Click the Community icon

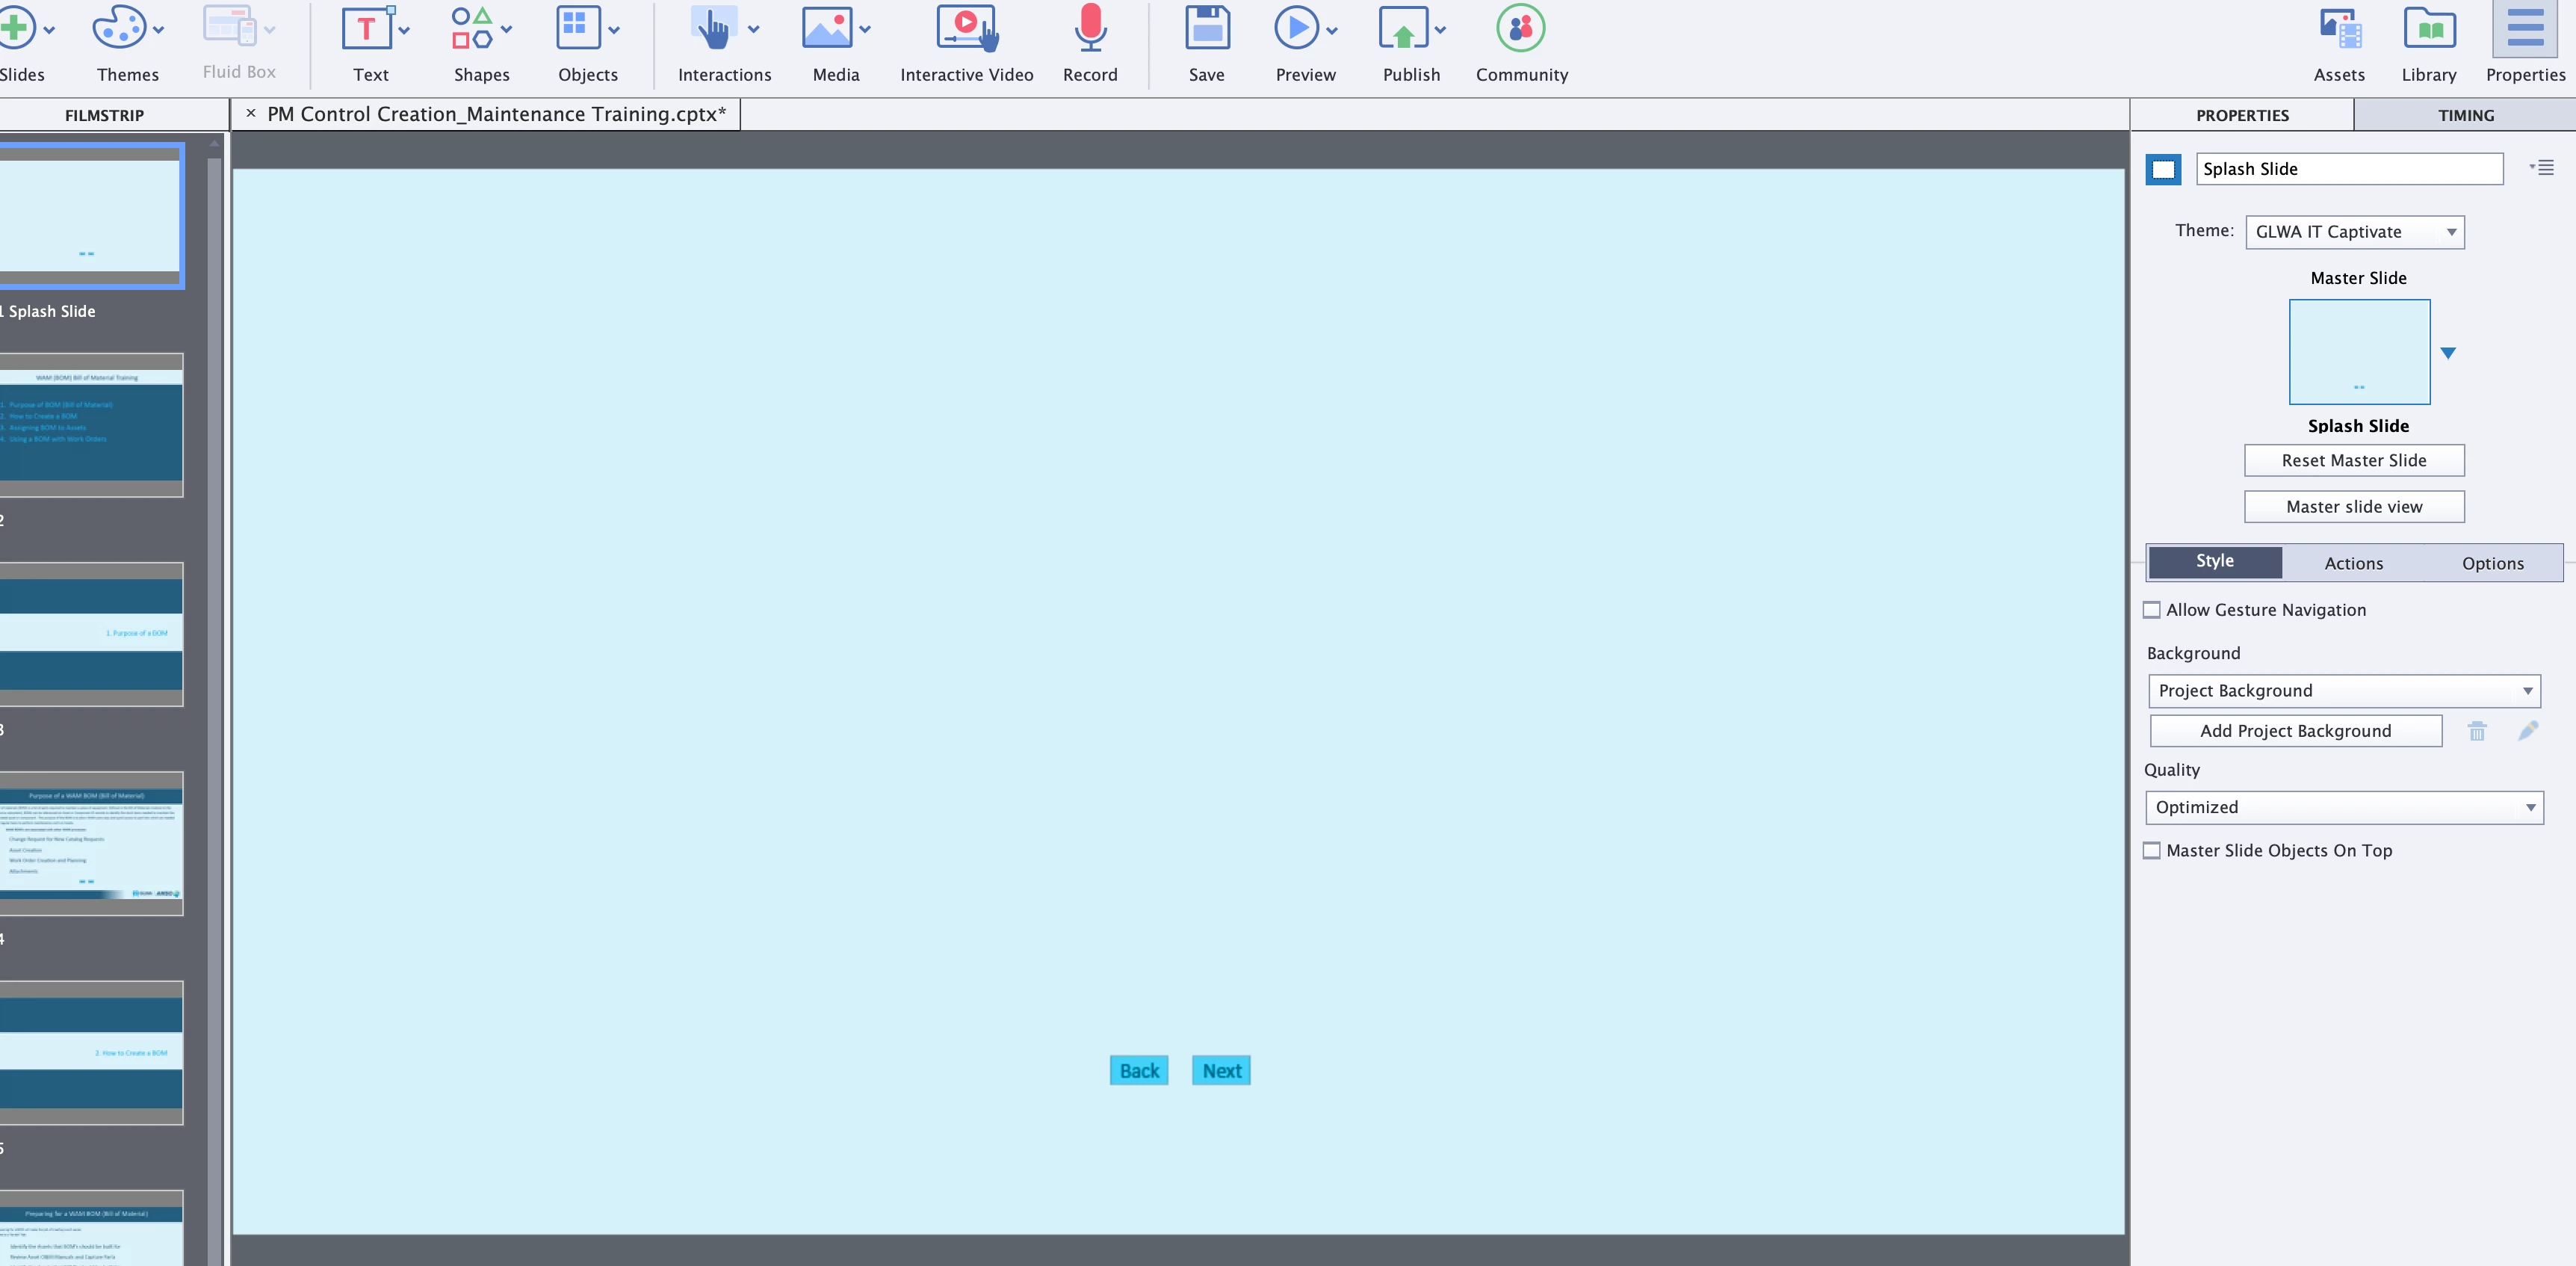[x=1520, y=28]
